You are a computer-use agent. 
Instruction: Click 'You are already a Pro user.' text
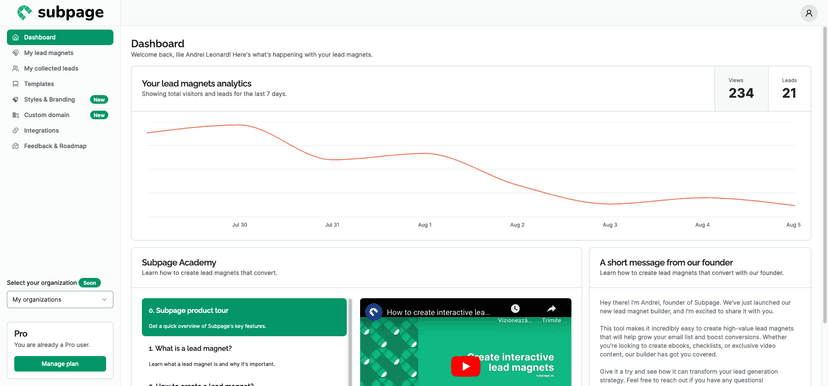tap(52, 345)
